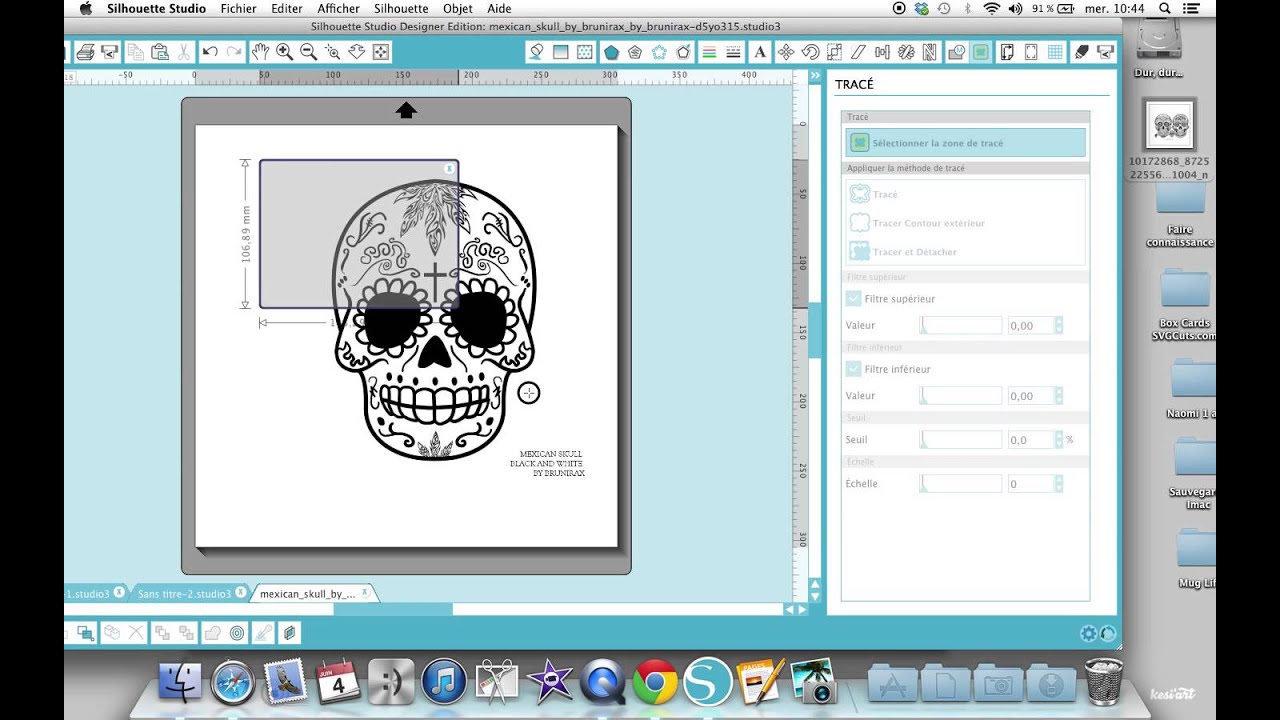Select the Zoom Selection tool
The height and width of the screenshot is (720, 1280).
(x=332, y=52)
